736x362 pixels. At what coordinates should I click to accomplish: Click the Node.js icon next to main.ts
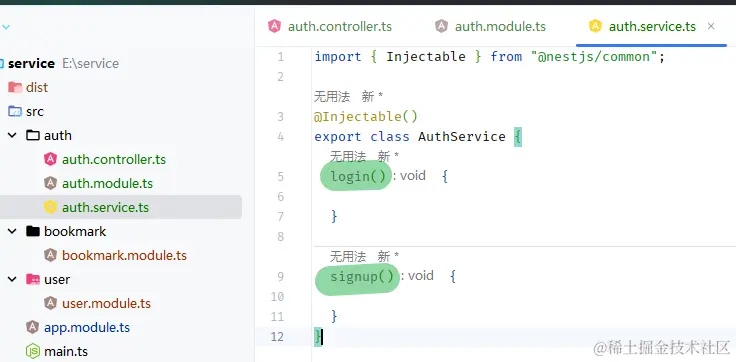coord(32,351)
